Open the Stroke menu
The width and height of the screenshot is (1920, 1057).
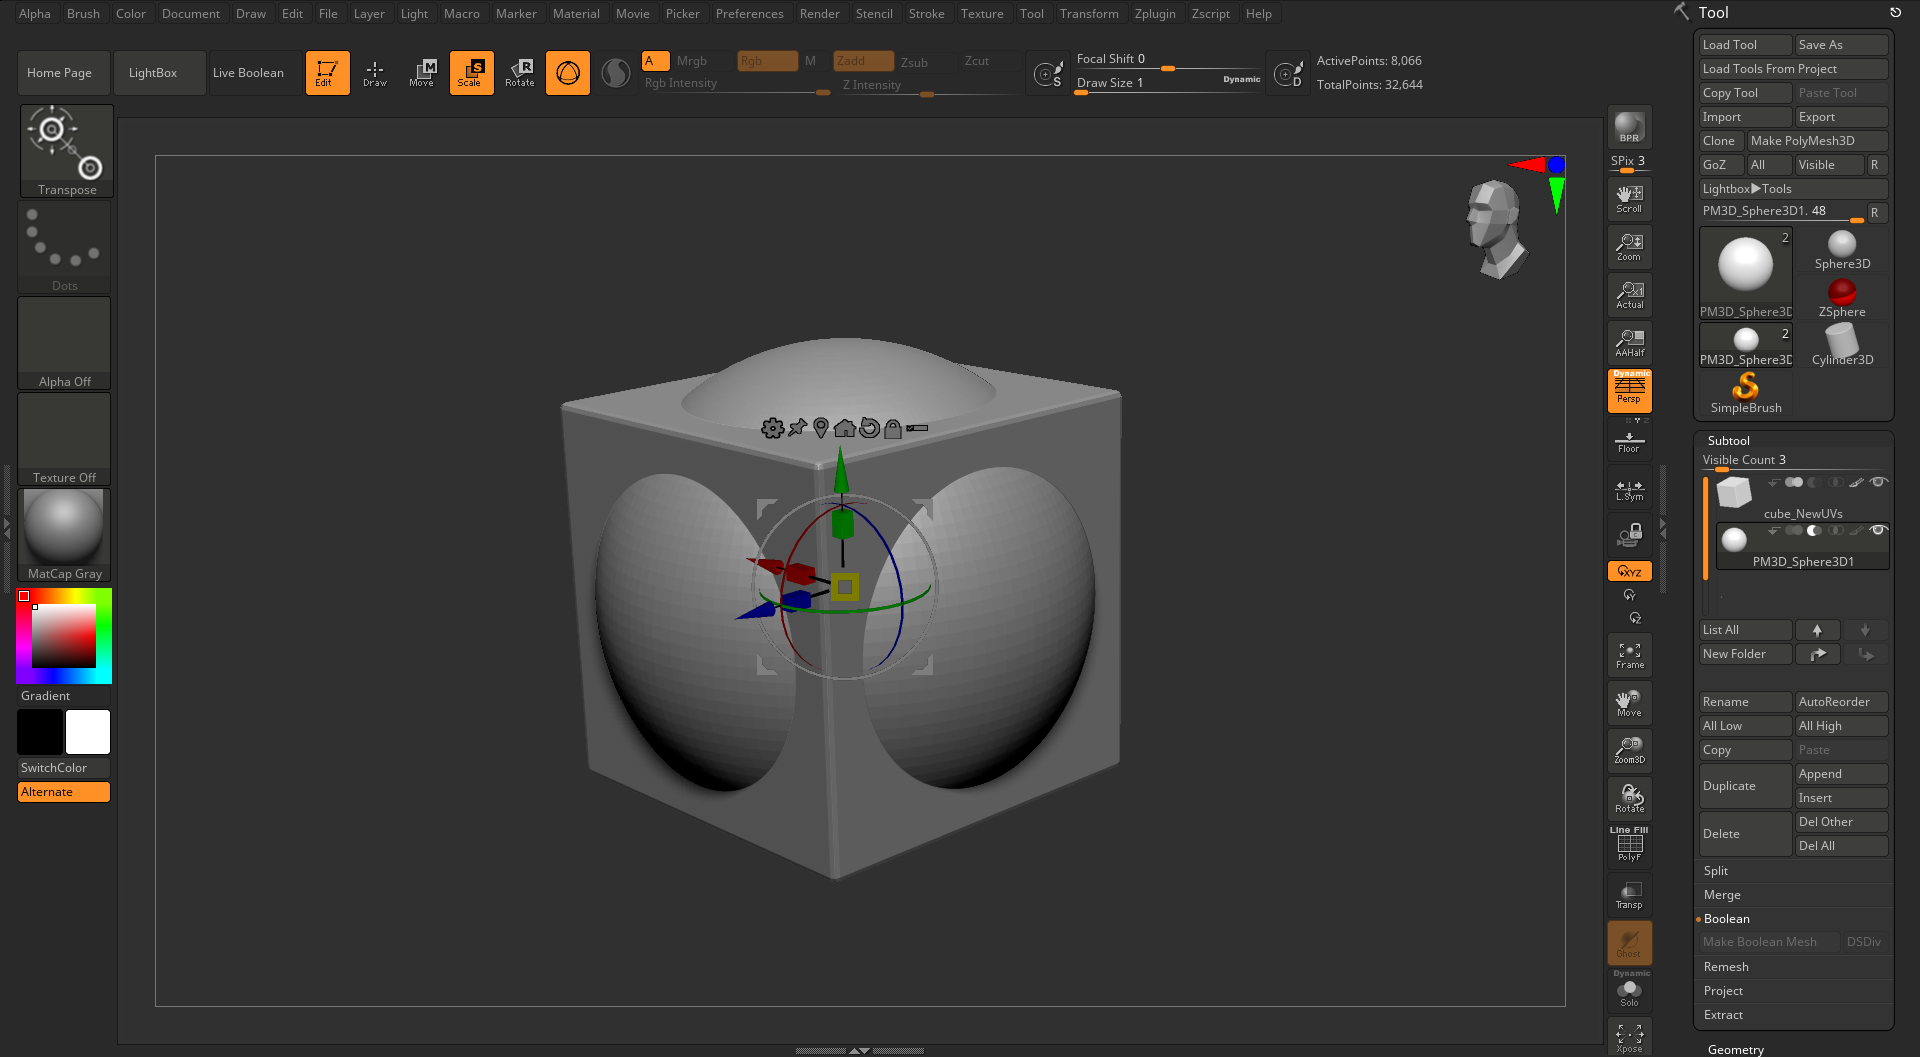tap(926, 14)
